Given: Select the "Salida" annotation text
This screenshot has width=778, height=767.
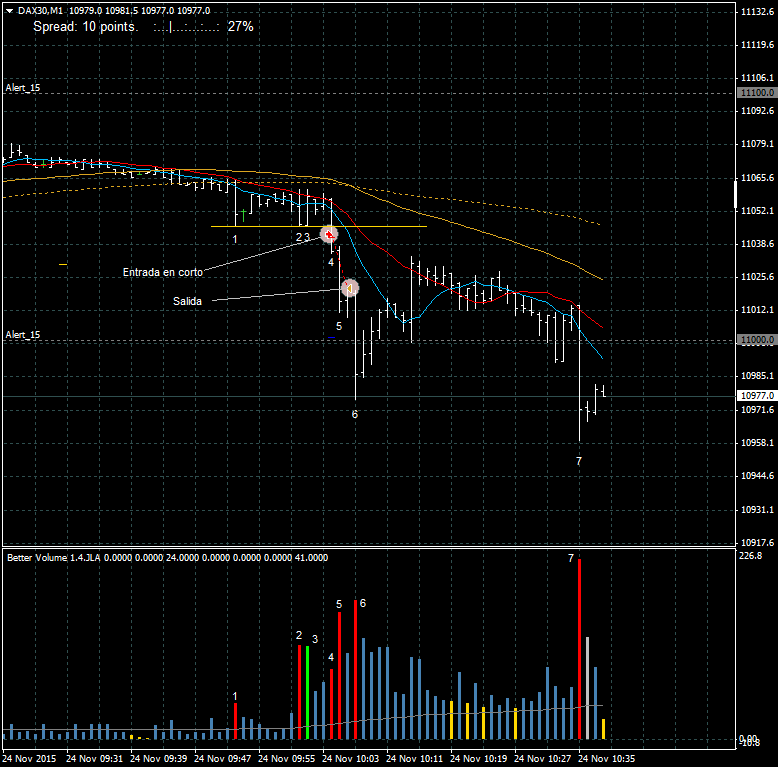Looking at the screenshot, I should pos(187,301).
